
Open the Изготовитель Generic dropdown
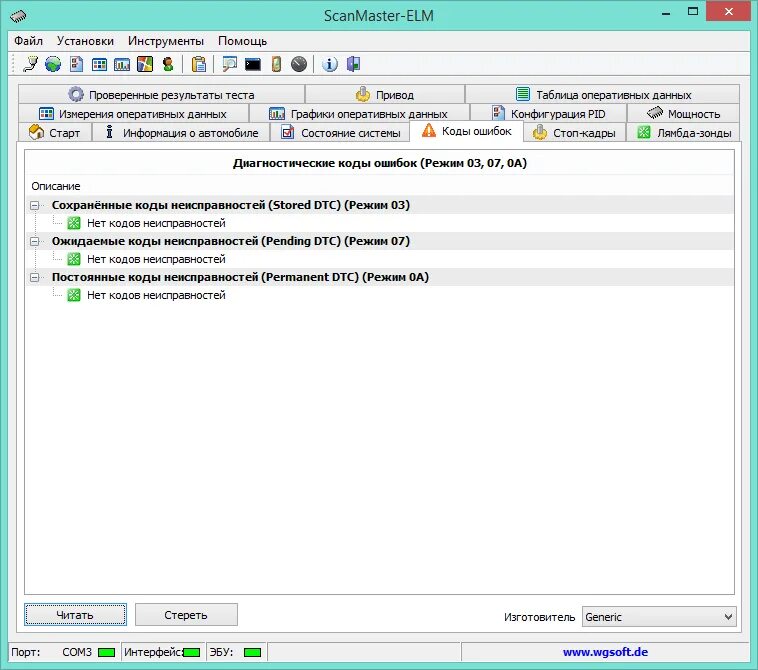[659, 617]
